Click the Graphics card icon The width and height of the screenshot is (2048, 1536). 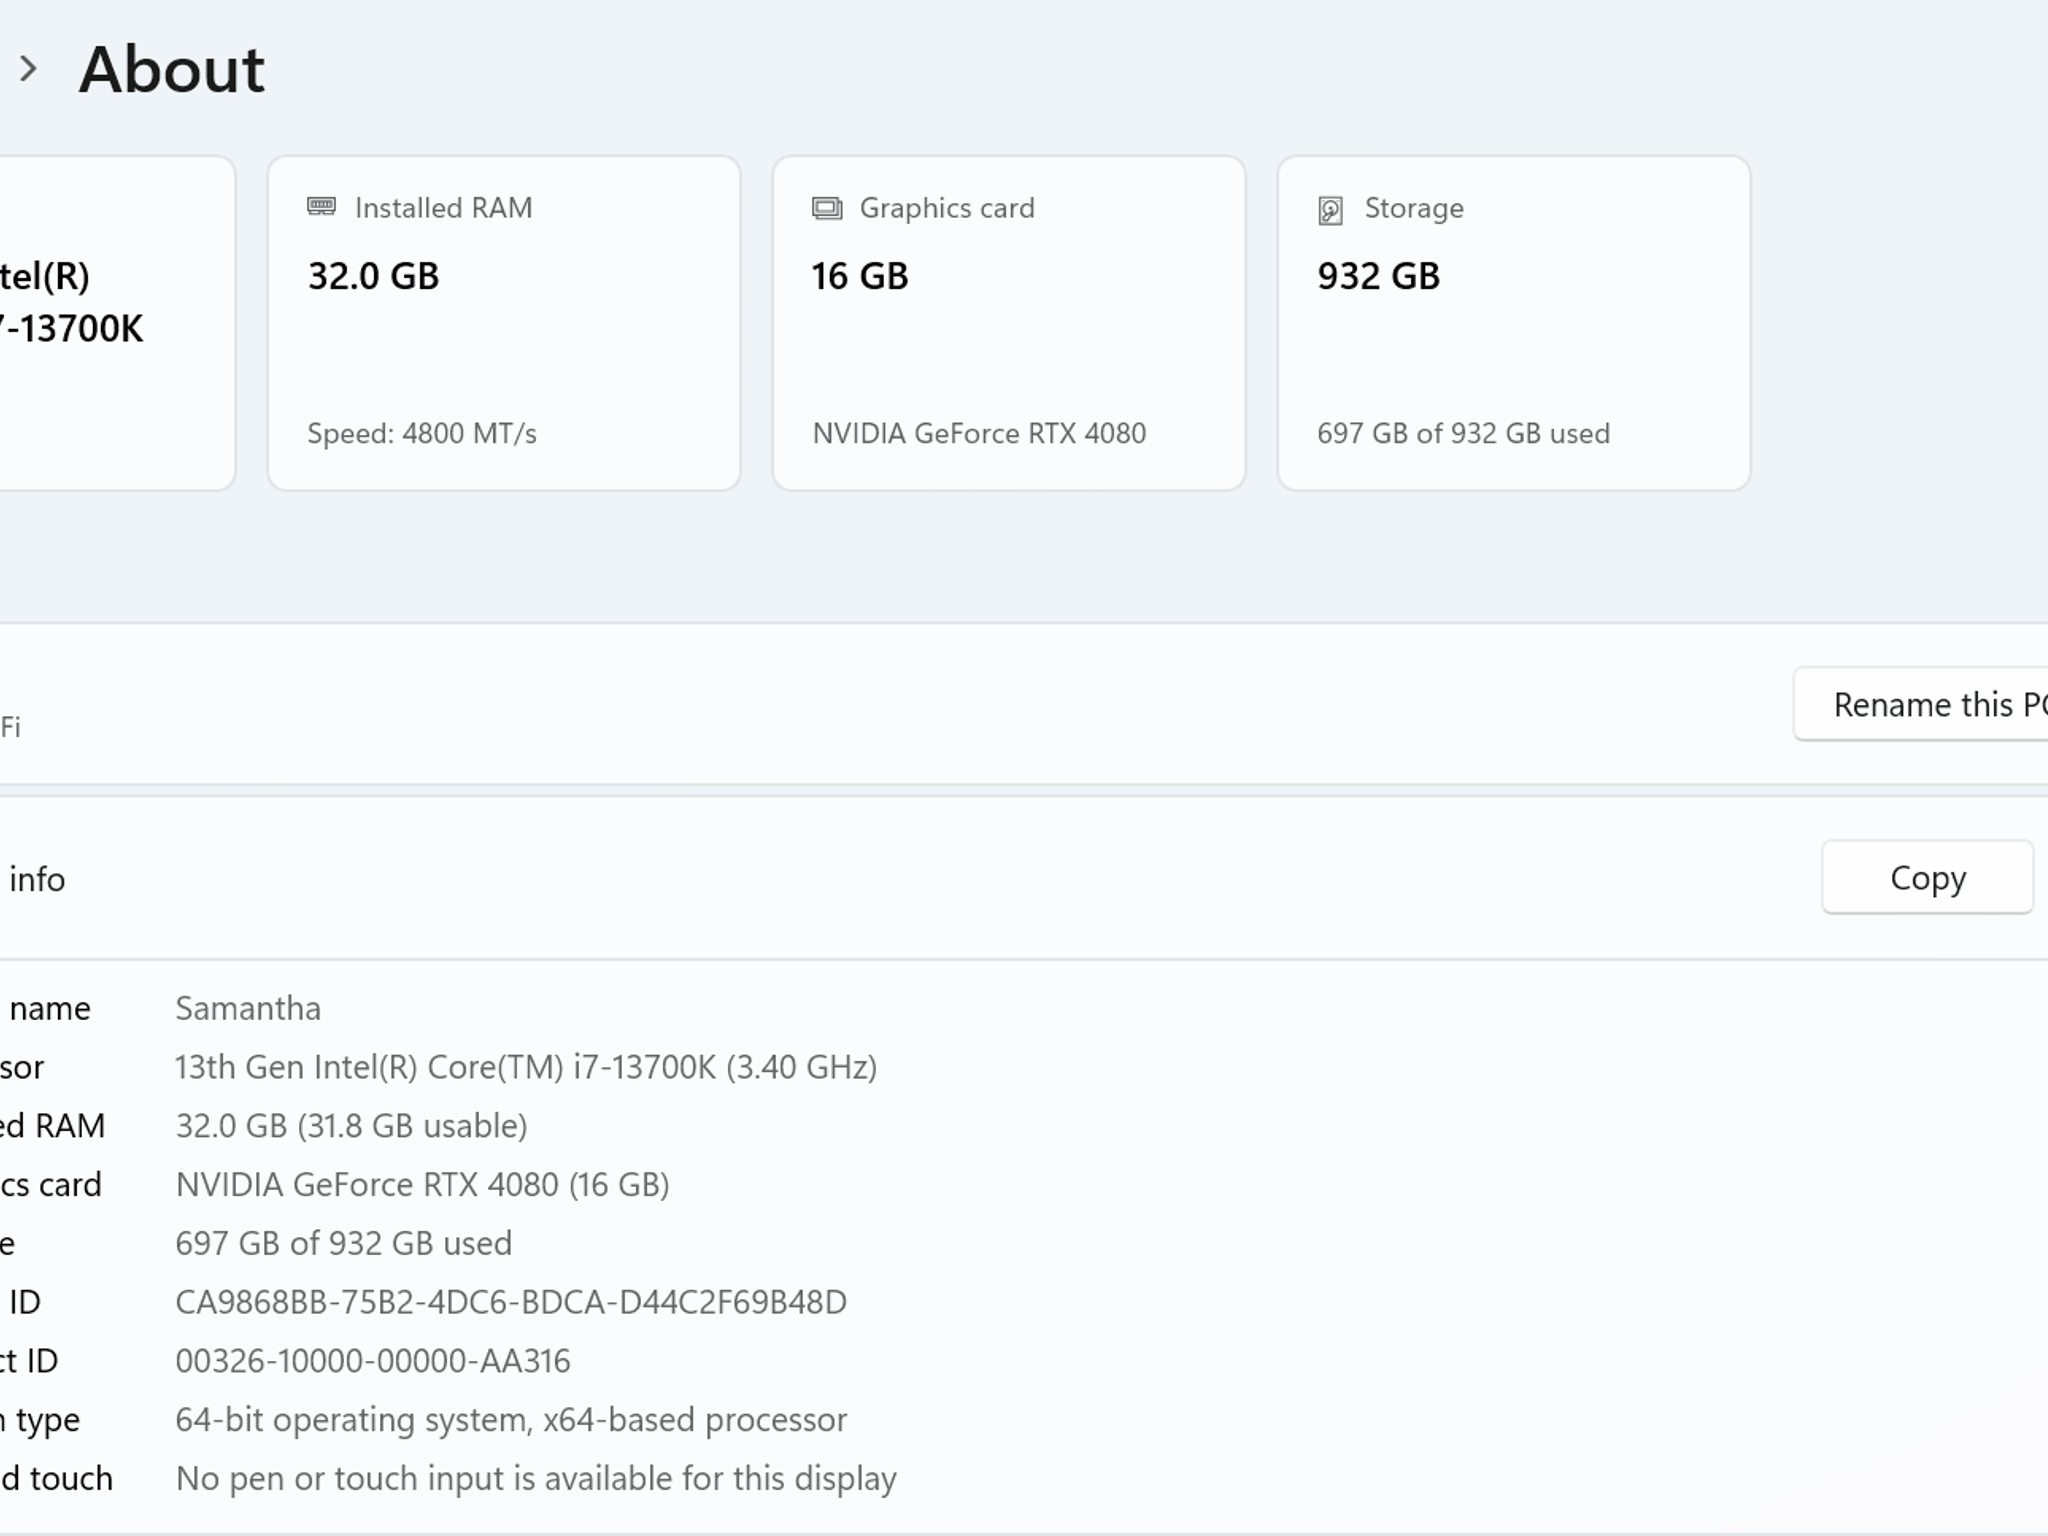tap(827, 208)
